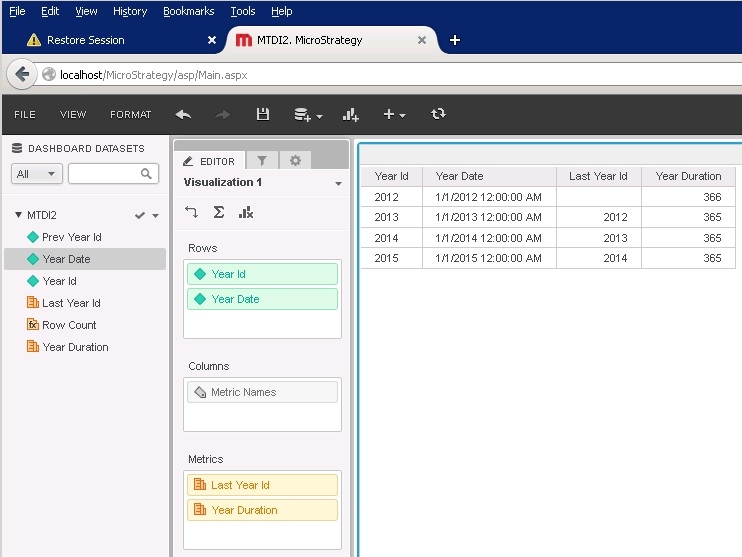The width and height of the screenshot is (742, 557).
Task: Open the Bookmarks browser menu
Action: coord(188,11)
